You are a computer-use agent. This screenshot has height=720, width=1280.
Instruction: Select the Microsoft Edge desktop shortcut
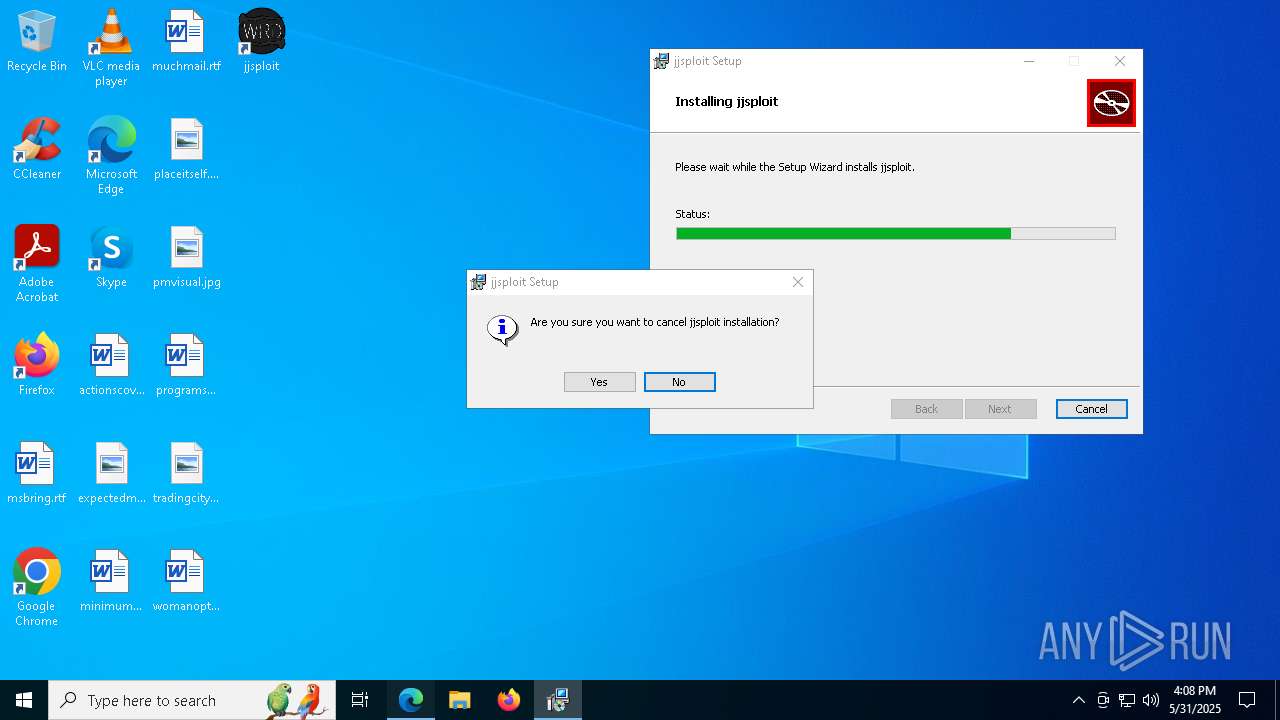[111, 156]
